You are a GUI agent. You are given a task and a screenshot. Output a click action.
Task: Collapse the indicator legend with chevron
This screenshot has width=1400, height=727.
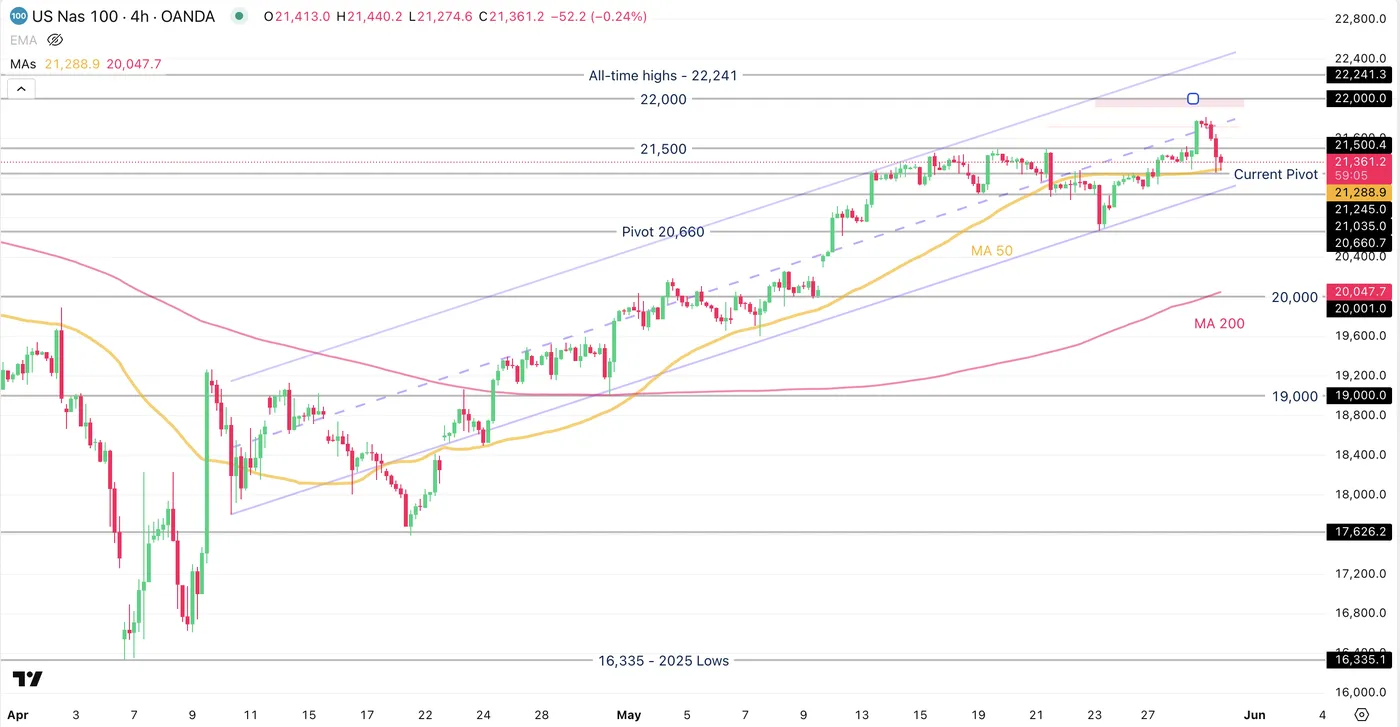[x=21, y=89]
